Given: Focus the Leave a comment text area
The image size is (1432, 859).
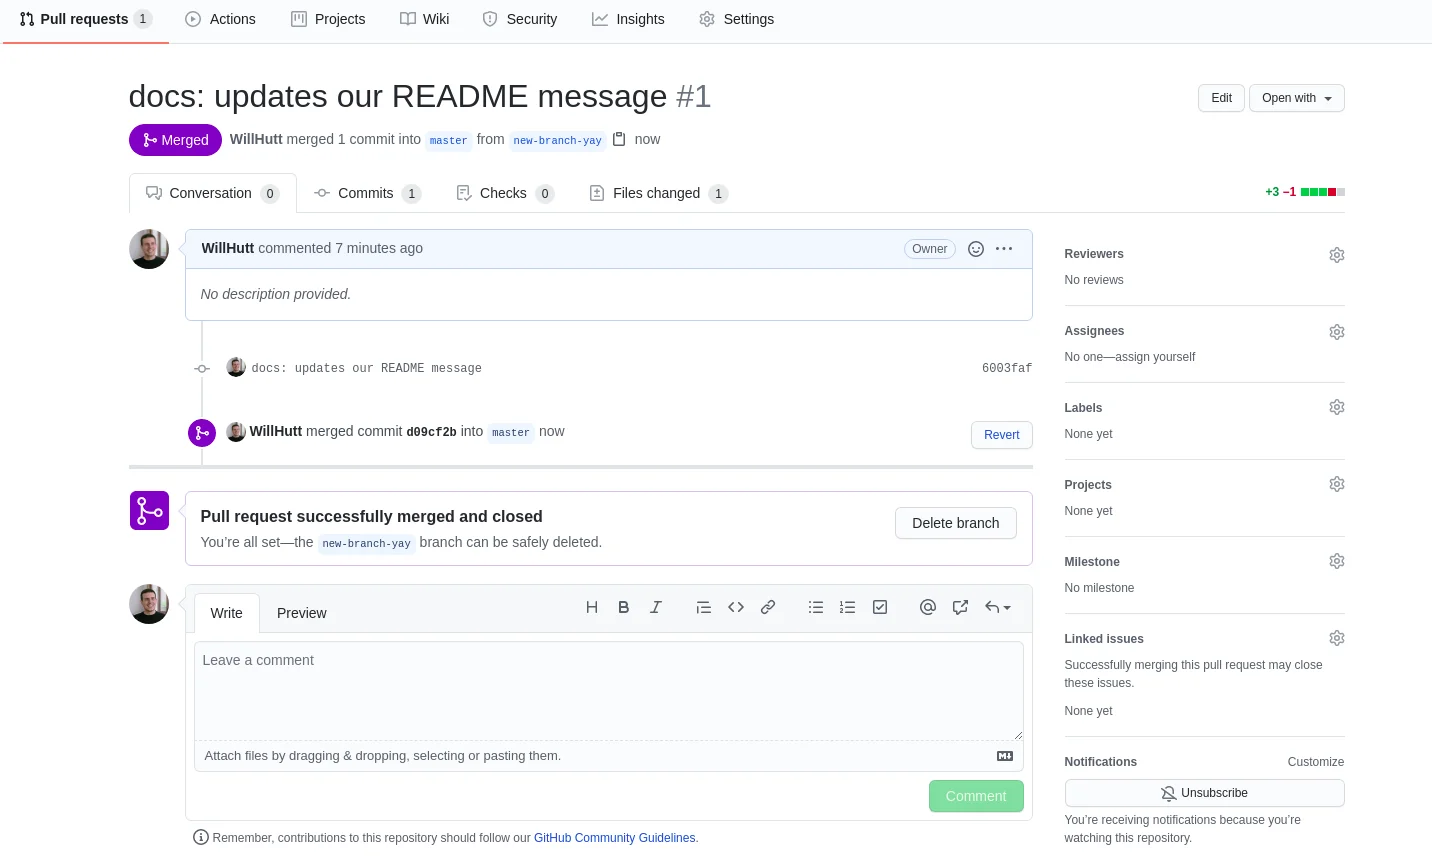Looking at the screenshot, I should (x=608, y=690).
